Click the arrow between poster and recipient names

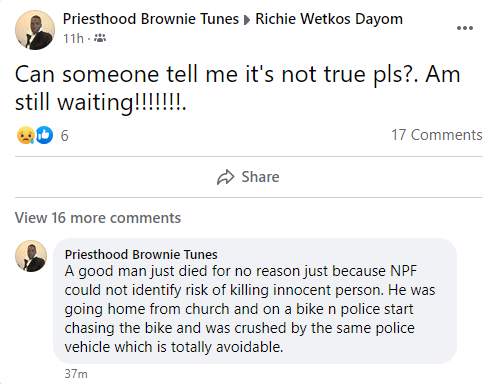(247, 20)
